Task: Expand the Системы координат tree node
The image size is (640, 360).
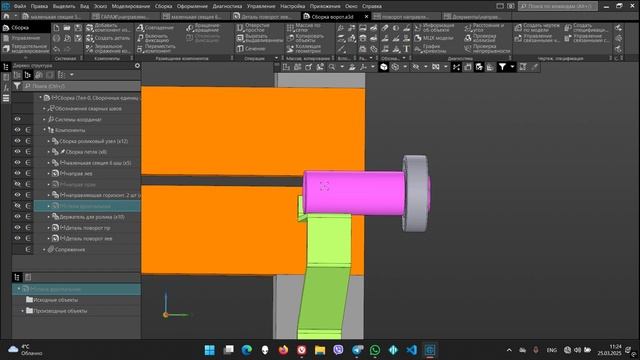Action: [44, 119]
